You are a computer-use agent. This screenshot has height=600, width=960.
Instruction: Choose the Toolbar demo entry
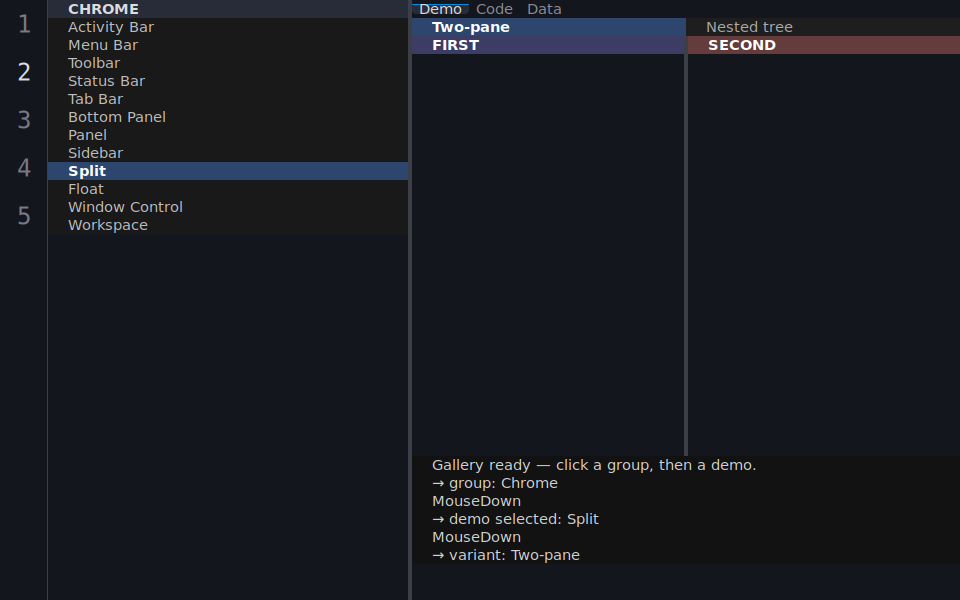pos(228,63)
